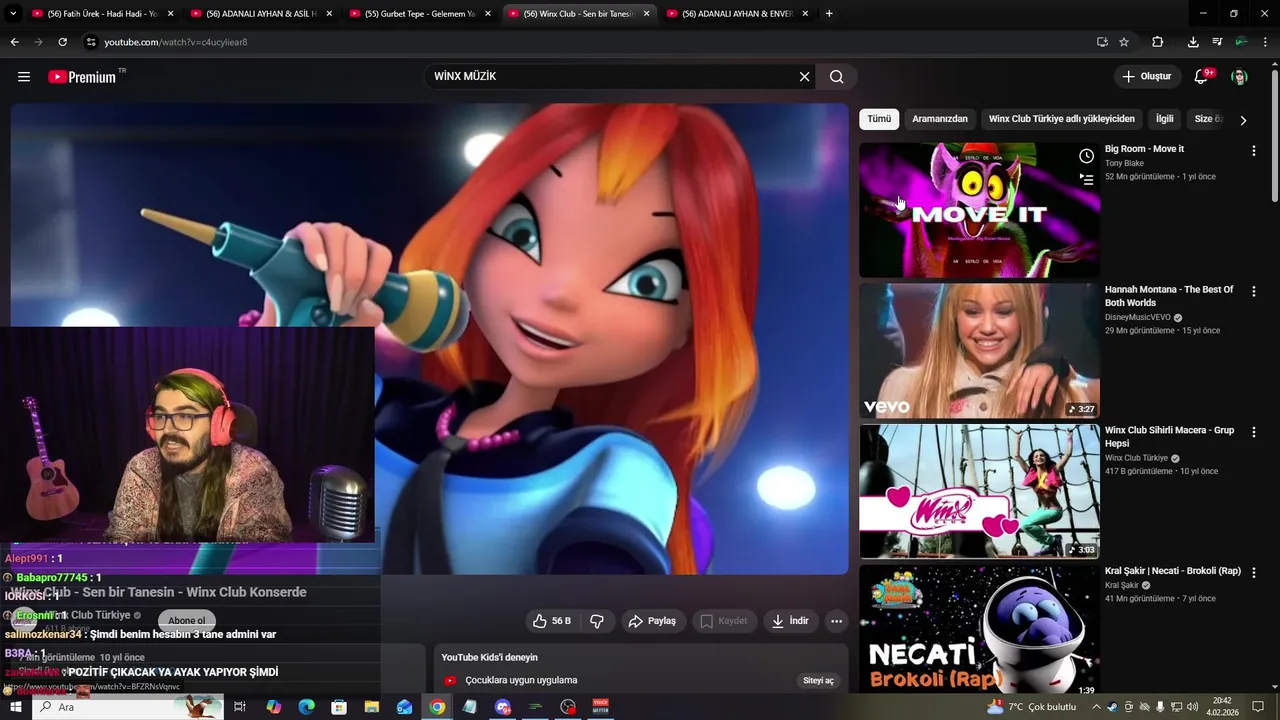
Task: Open Chrome media control icon
Action: pyautogui.click(x=1217, y=42)
